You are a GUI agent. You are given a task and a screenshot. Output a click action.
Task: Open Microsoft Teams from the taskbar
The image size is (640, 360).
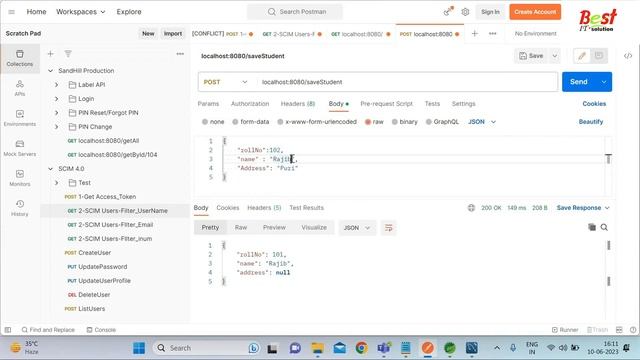(384, 348)
